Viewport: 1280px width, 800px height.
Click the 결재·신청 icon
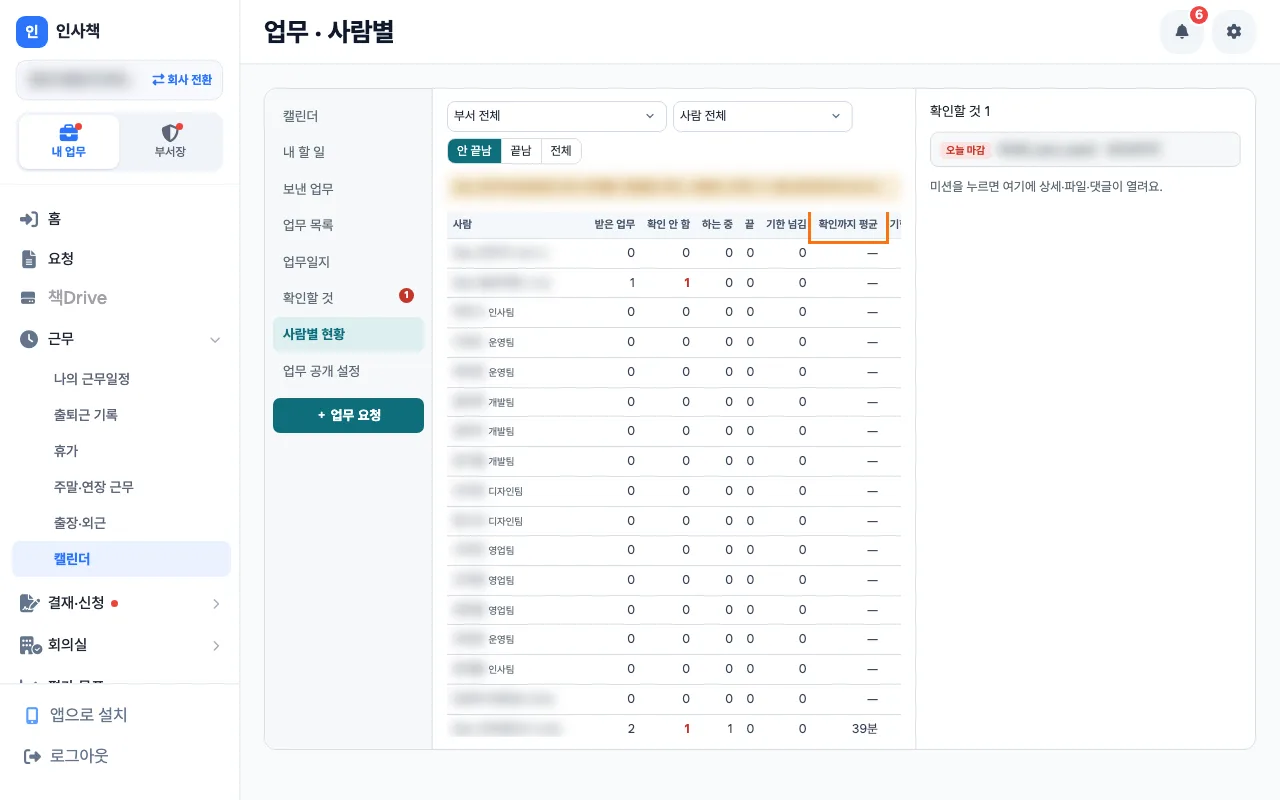click(x=30, y=603)
